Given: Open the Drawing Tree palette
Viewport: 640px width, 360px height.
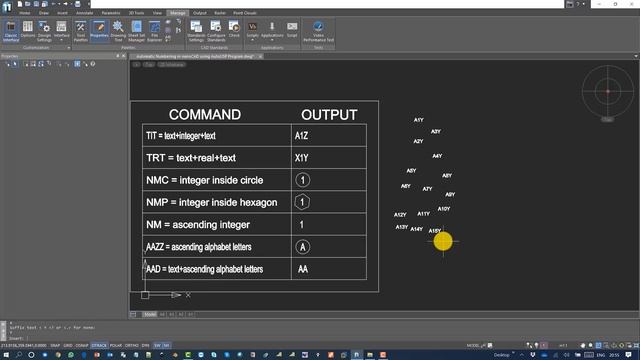Looking at the screenshot, I should [118, 31].
